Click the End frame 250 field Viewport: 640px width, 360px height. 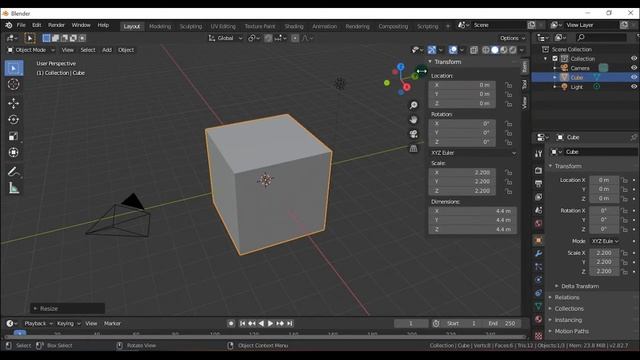point(502,323)
